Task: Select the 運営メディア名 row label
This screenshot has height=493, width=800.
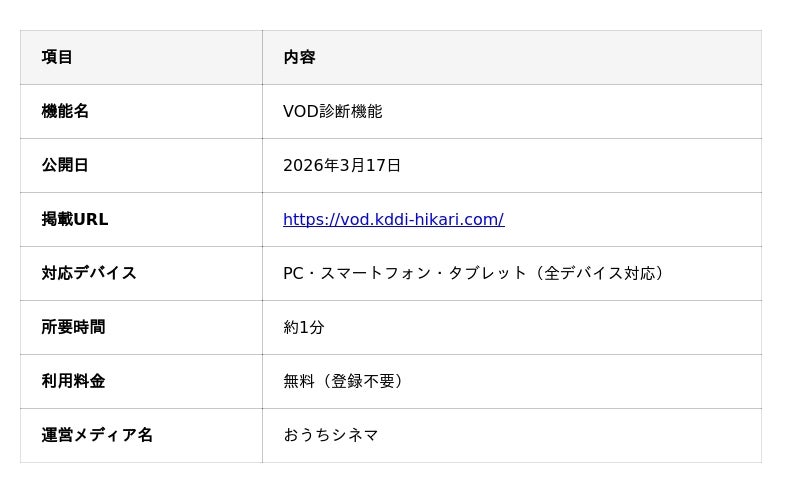Action: point(97,435)
